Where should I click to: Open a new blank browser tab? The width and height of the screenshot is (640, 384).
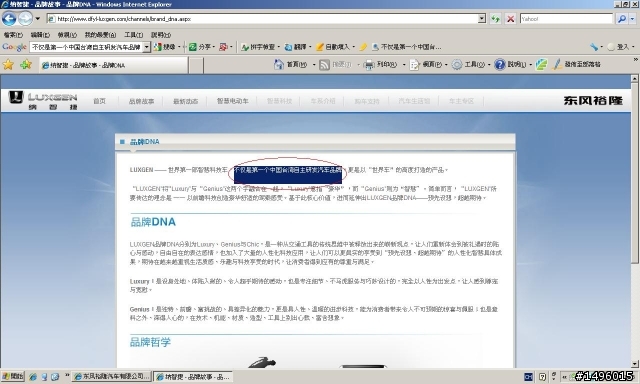pyautogui.click(x=196, y=65)
